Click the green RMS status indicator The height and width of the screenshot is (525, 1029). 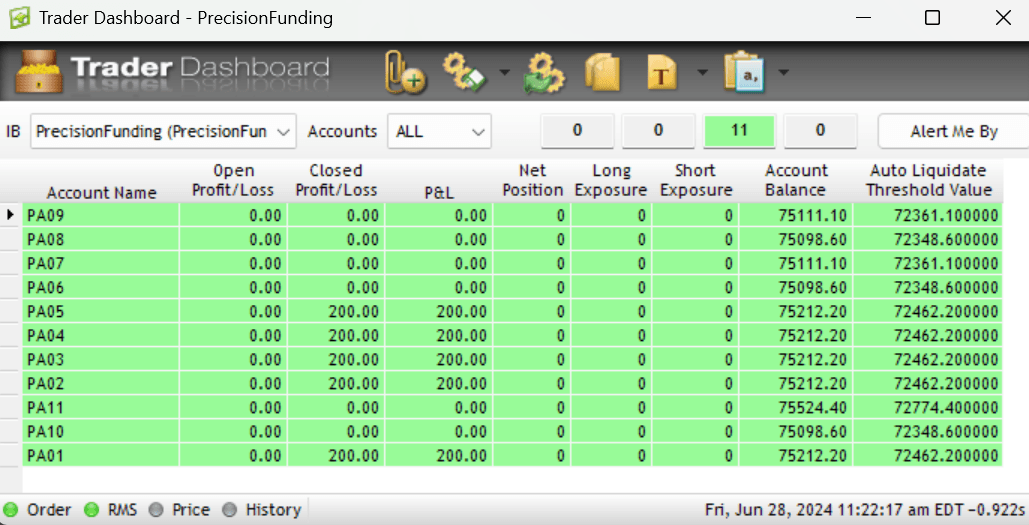pyautogui.click(x=92, y=510)
